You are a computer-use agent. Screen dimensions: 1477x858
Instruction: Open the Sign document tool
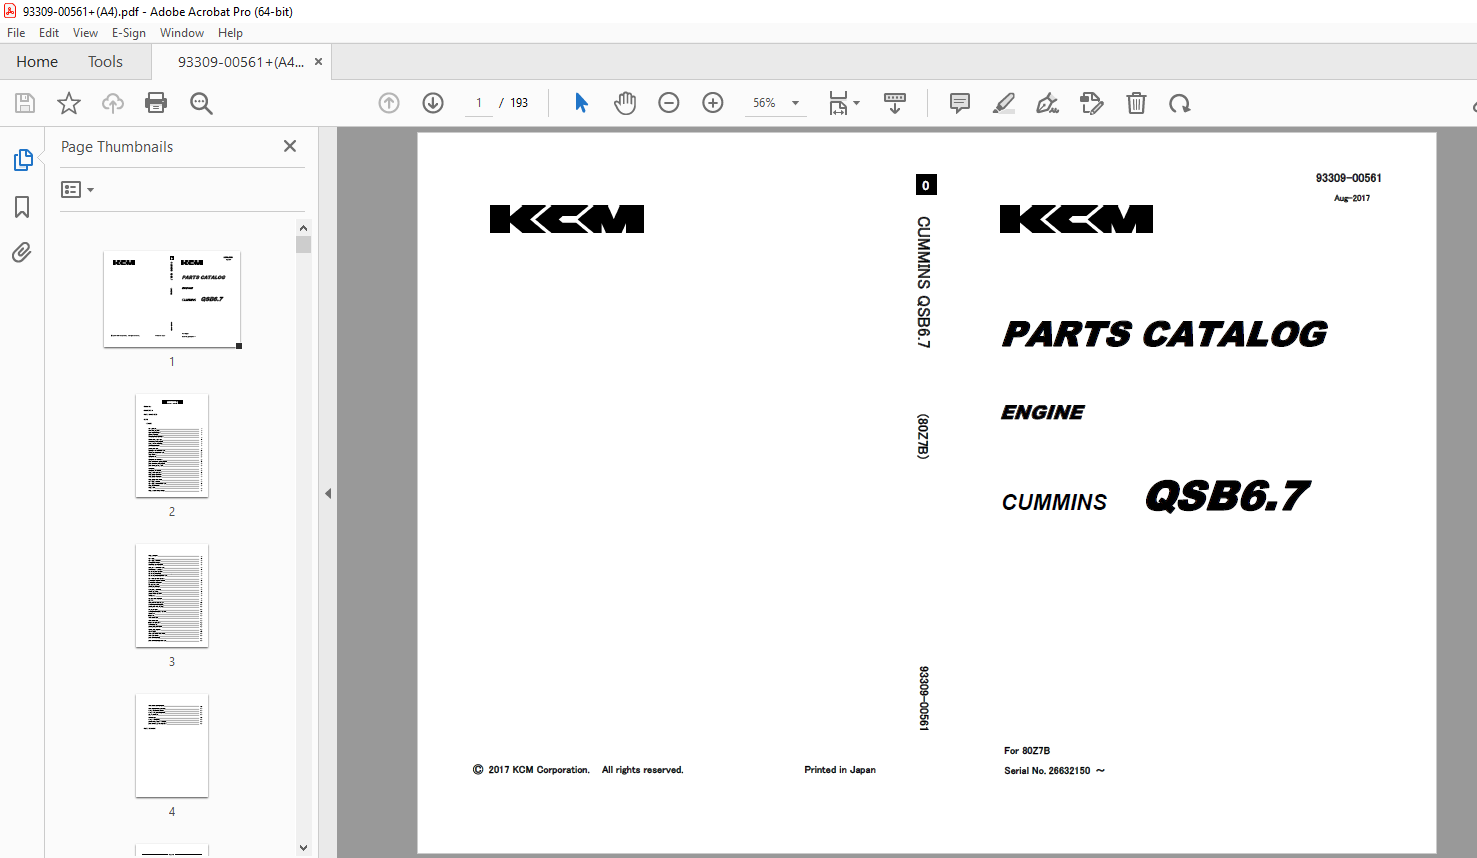[1047, 103]
